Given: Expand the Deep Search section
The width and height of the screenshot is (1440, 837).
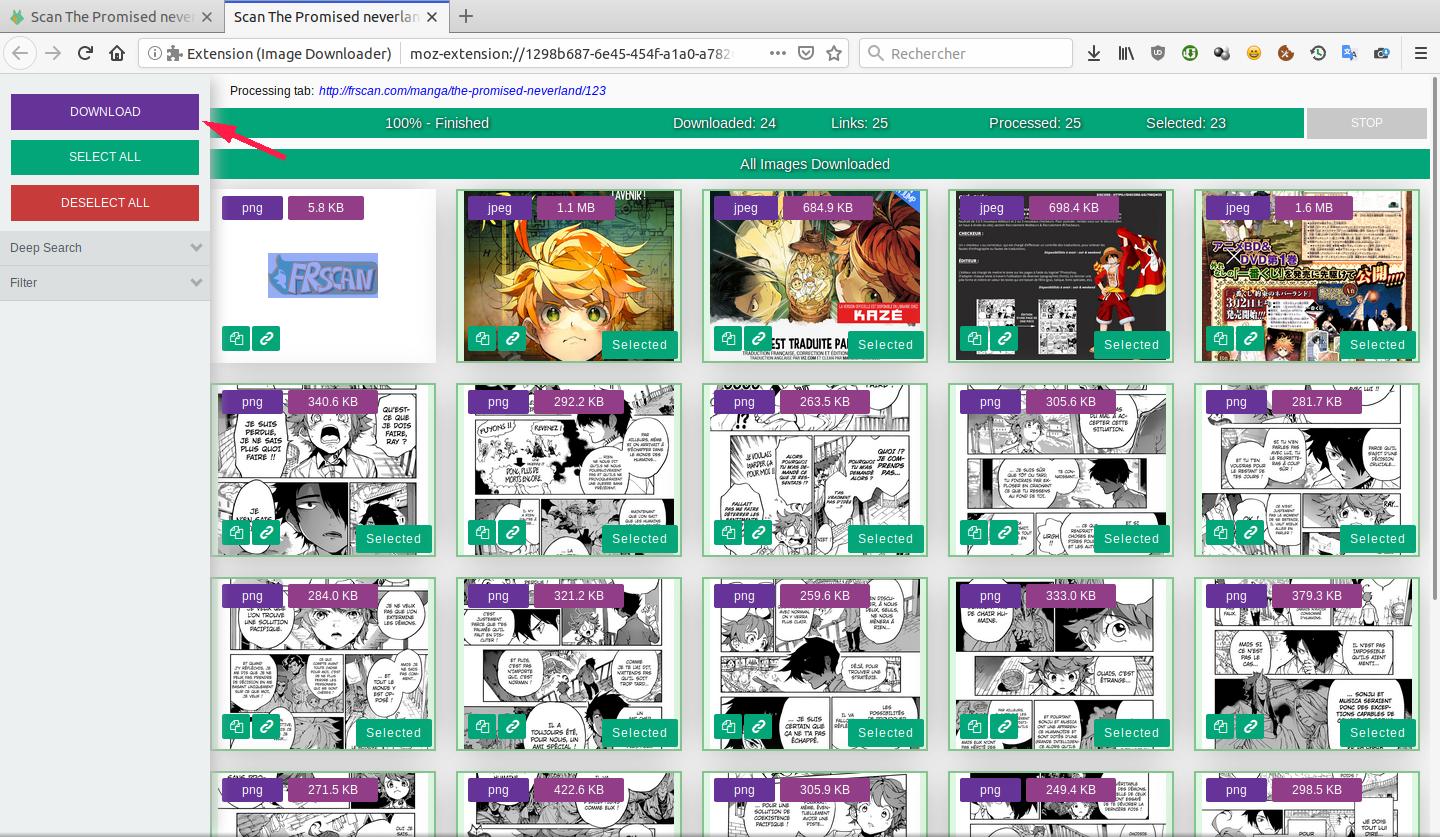Looking at the screenshot, I should tap(105, 248).
